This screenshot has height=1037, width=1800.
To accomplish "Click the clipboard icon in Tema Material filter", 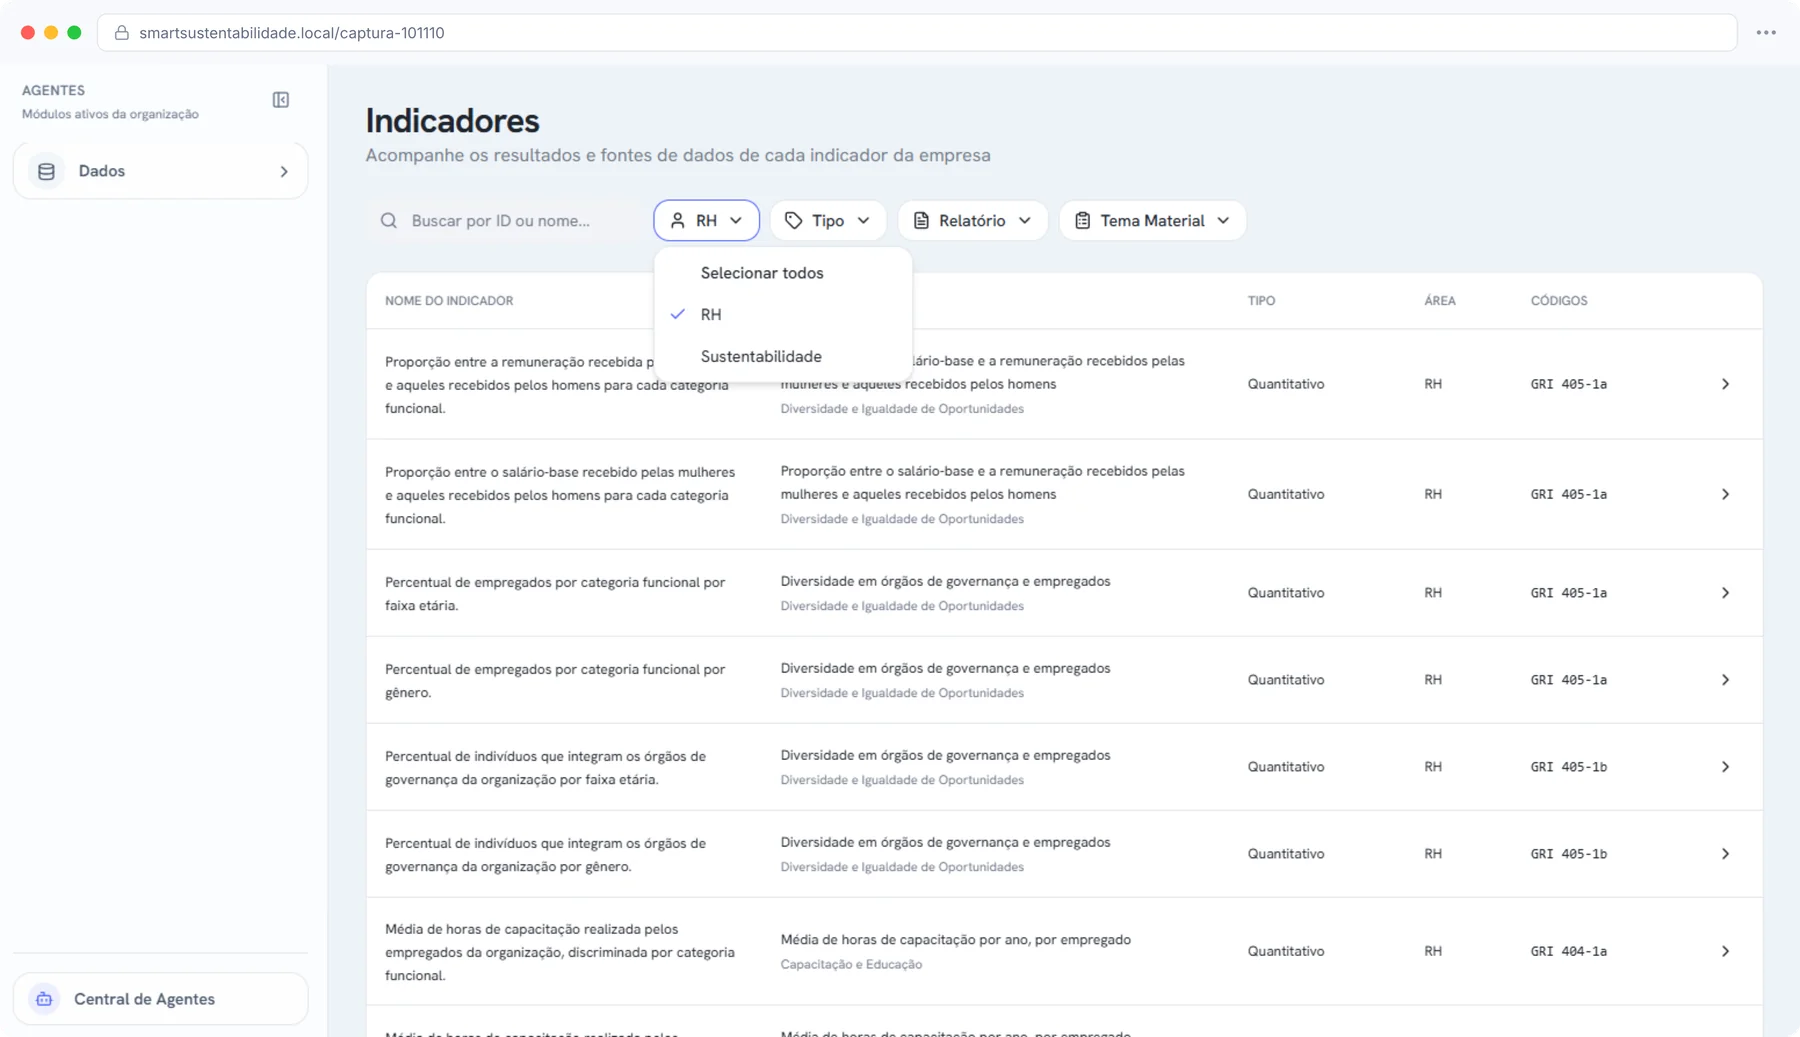I will [1083, 221].
